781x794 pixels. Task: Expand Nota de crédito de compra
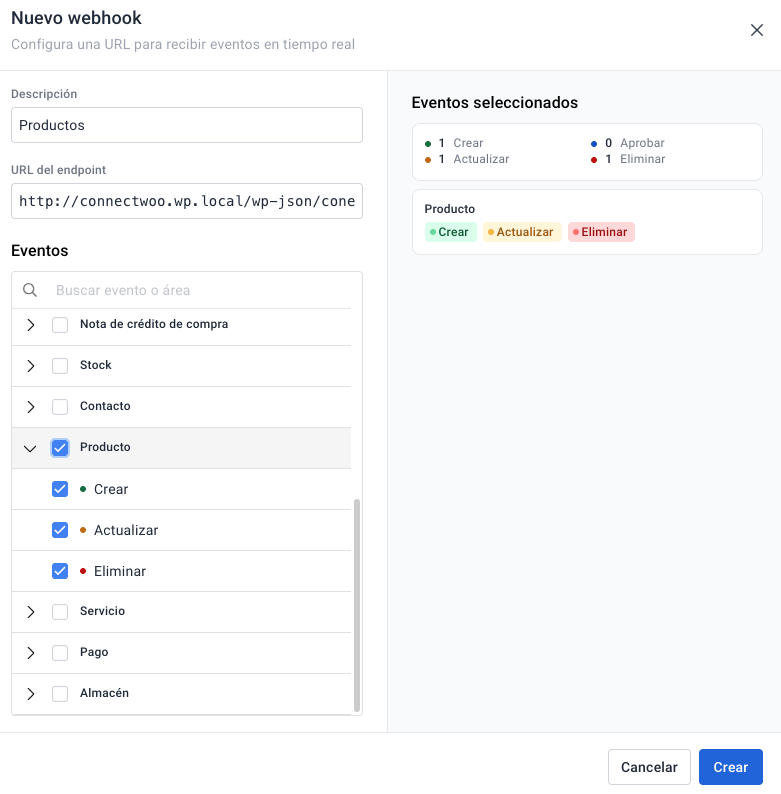pyautogui.click(x=30, y=325)
